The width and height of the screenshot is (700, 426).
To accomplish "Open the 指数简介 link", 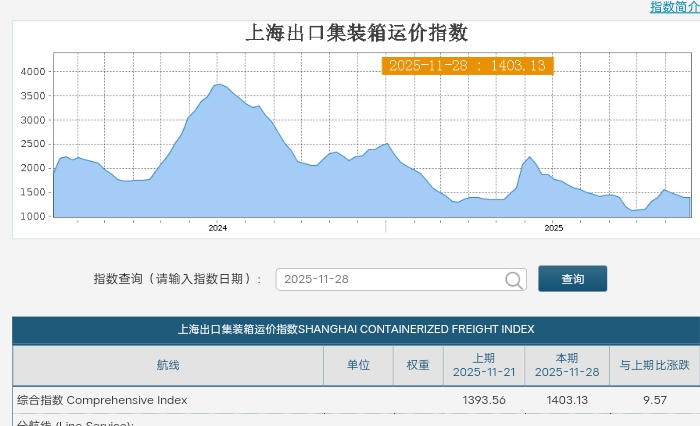I will coord(675,7).
